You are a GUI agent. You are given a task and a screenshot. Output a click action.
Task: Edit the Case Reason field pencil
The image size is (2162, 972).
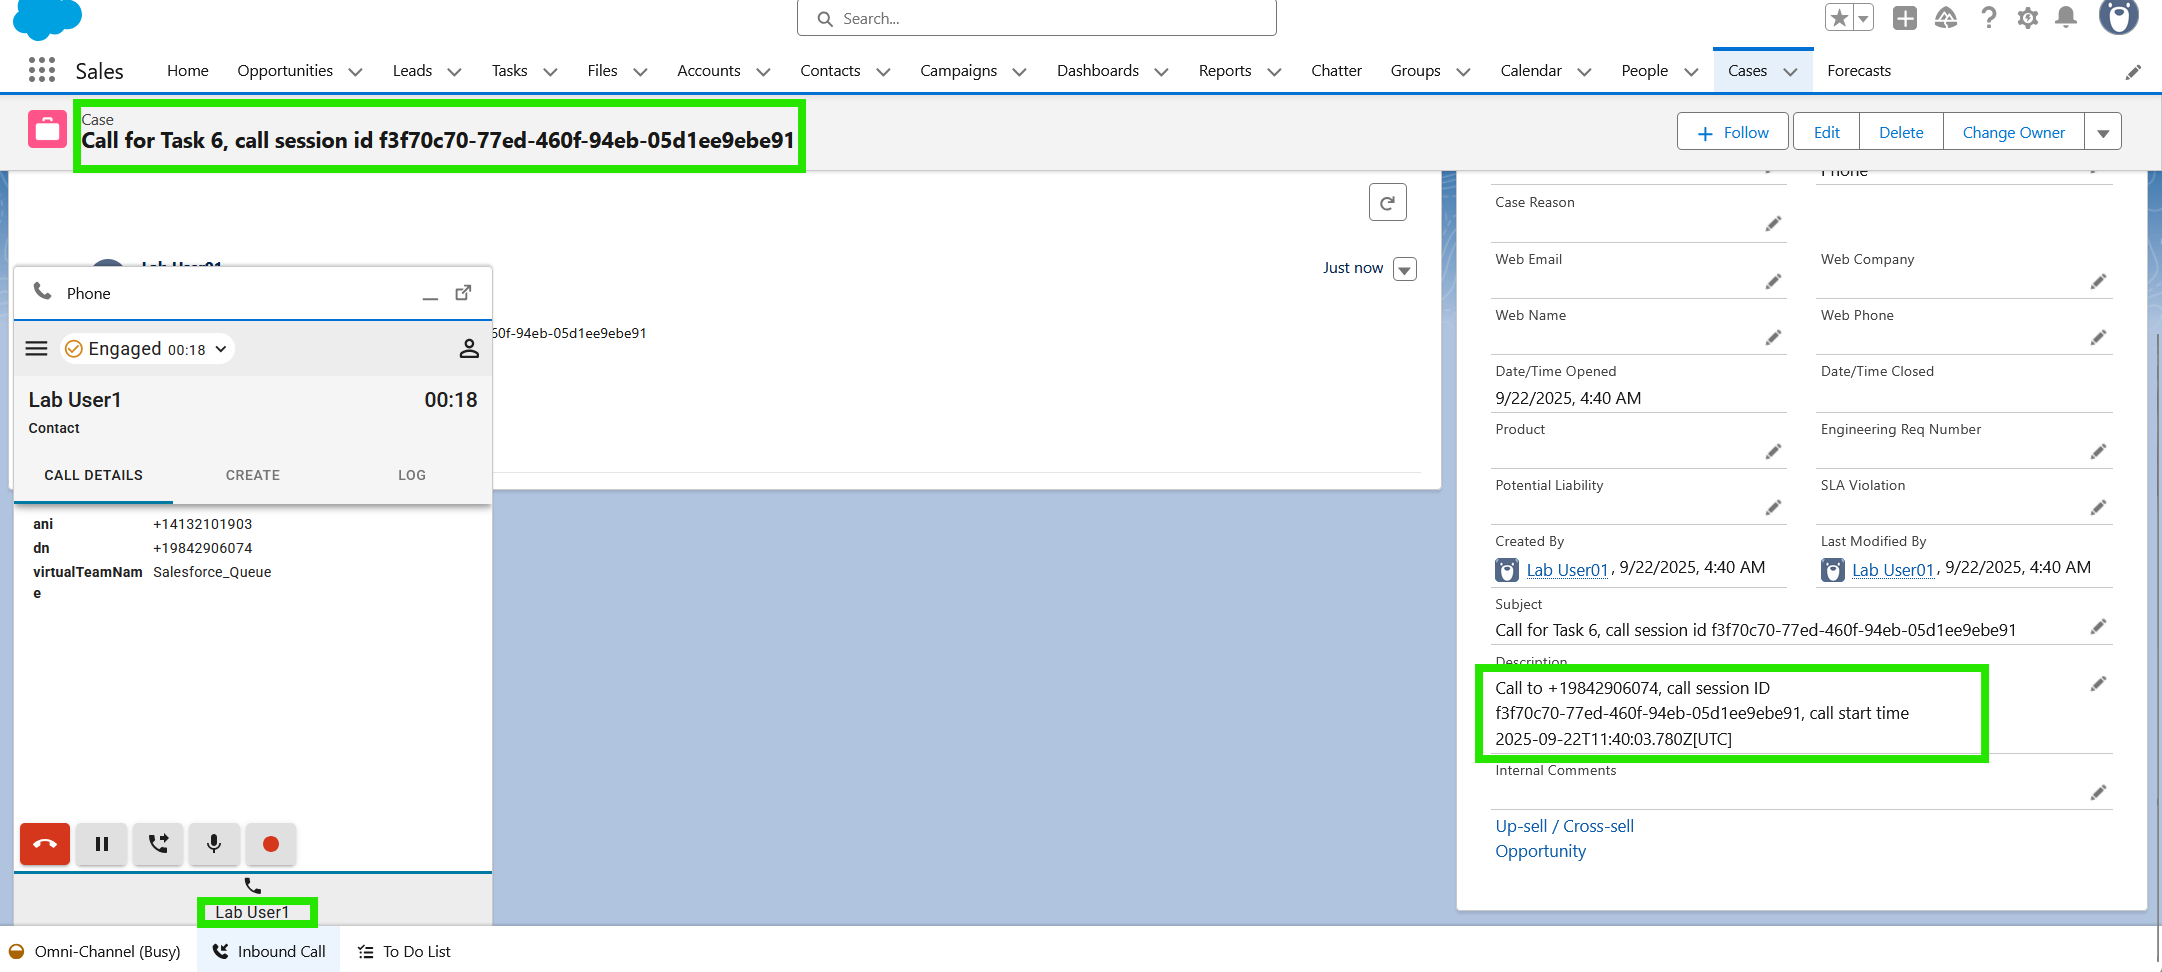click(1773, 224)
